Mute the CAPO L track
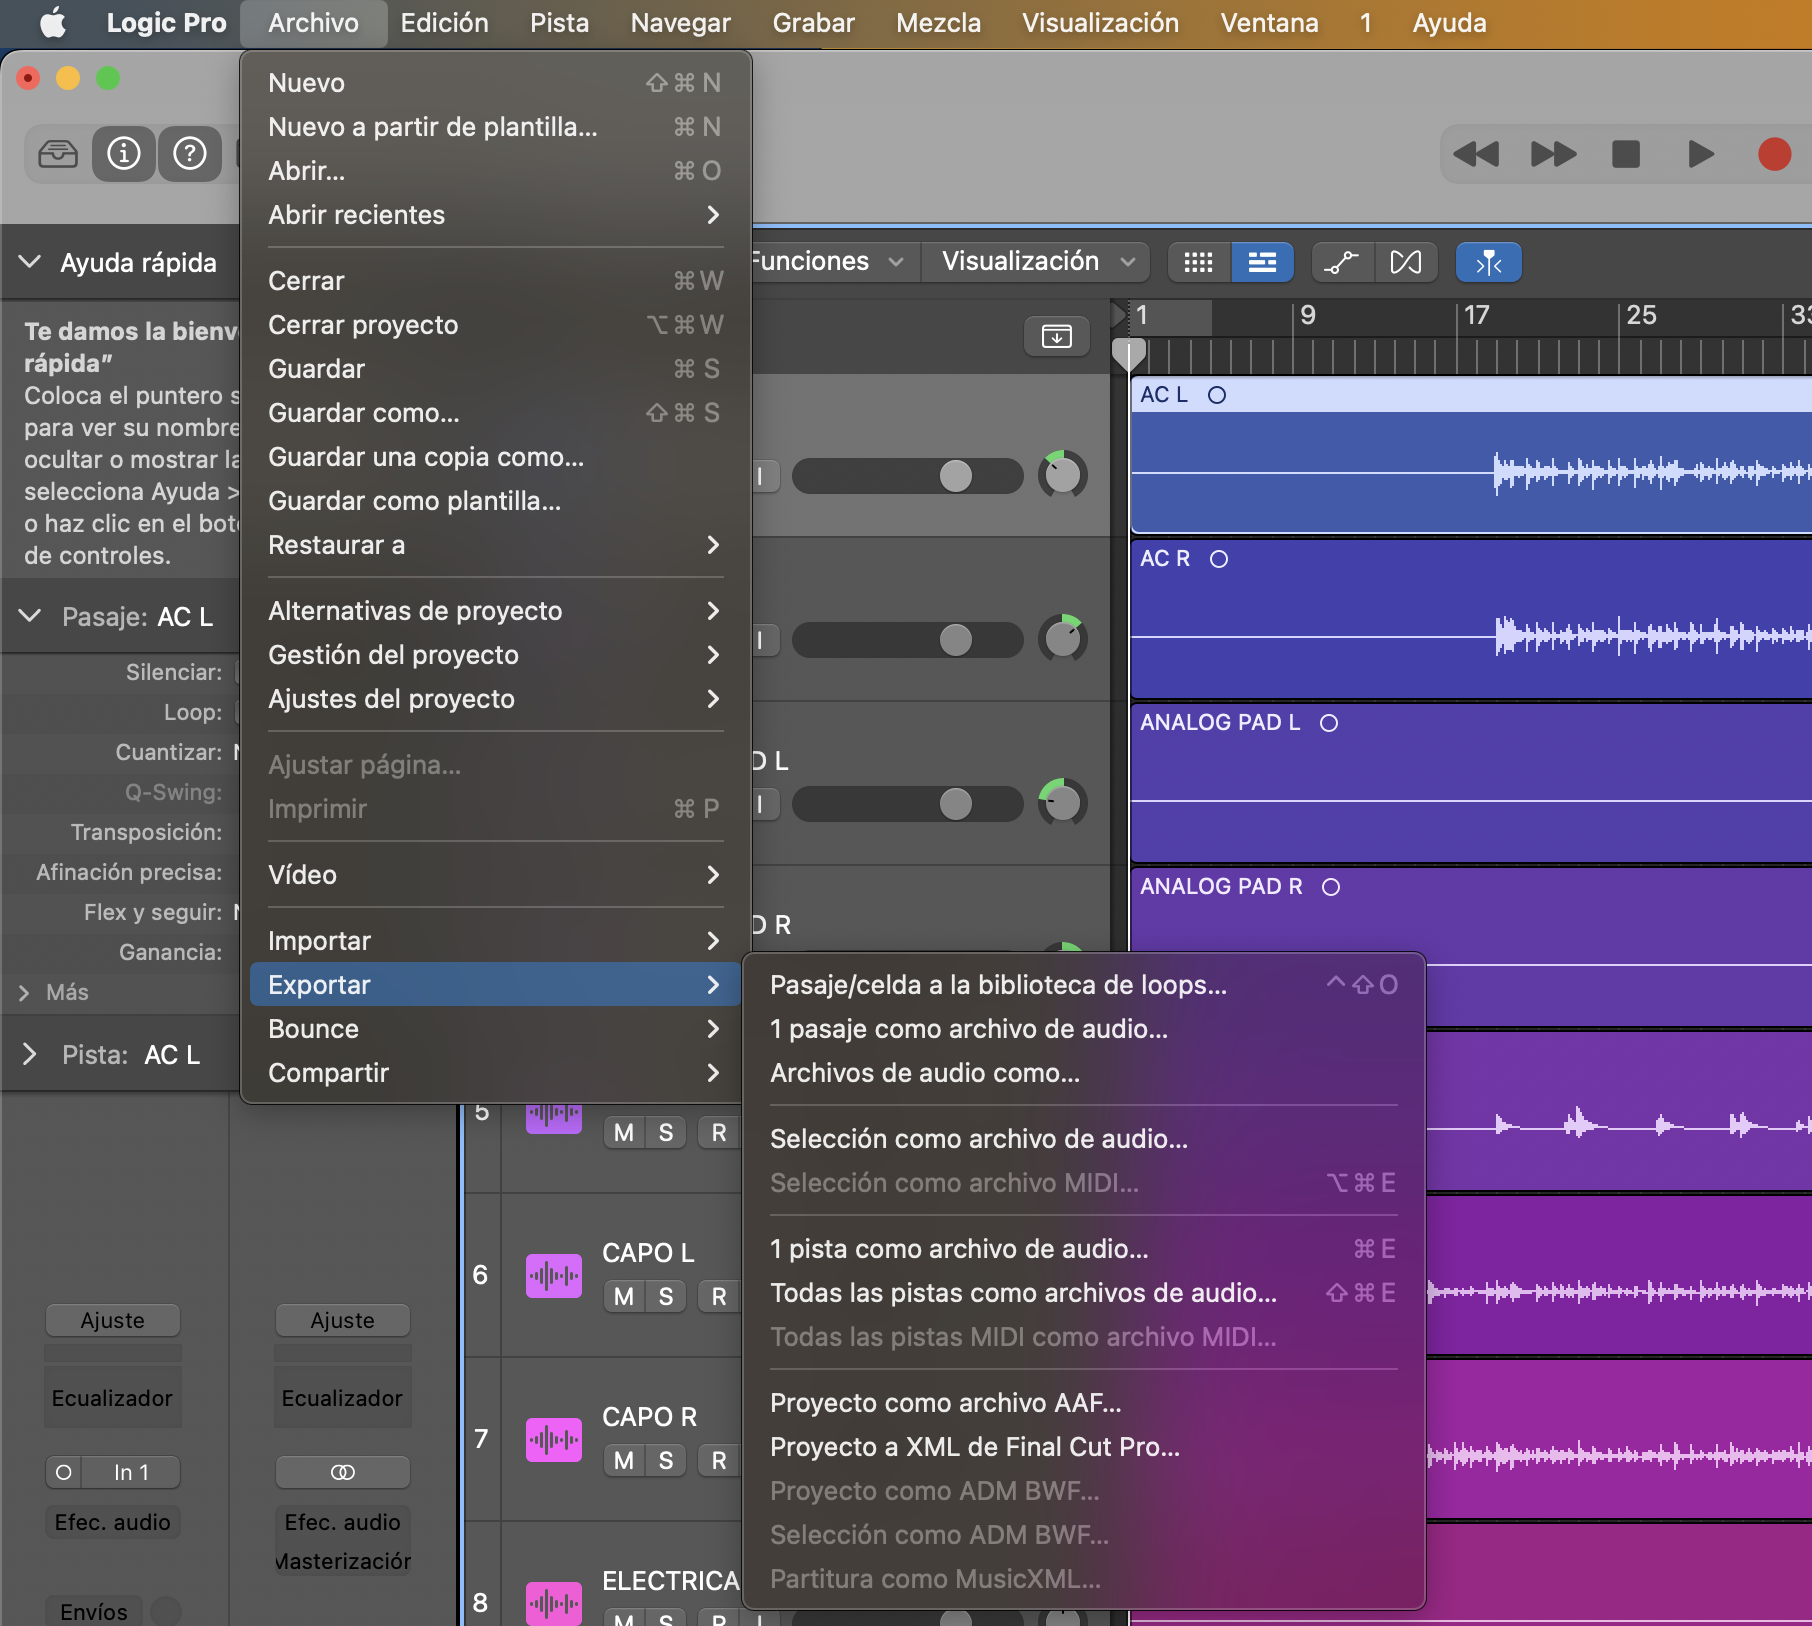The image size is (1812, 1626). [x=624, y=1297]
